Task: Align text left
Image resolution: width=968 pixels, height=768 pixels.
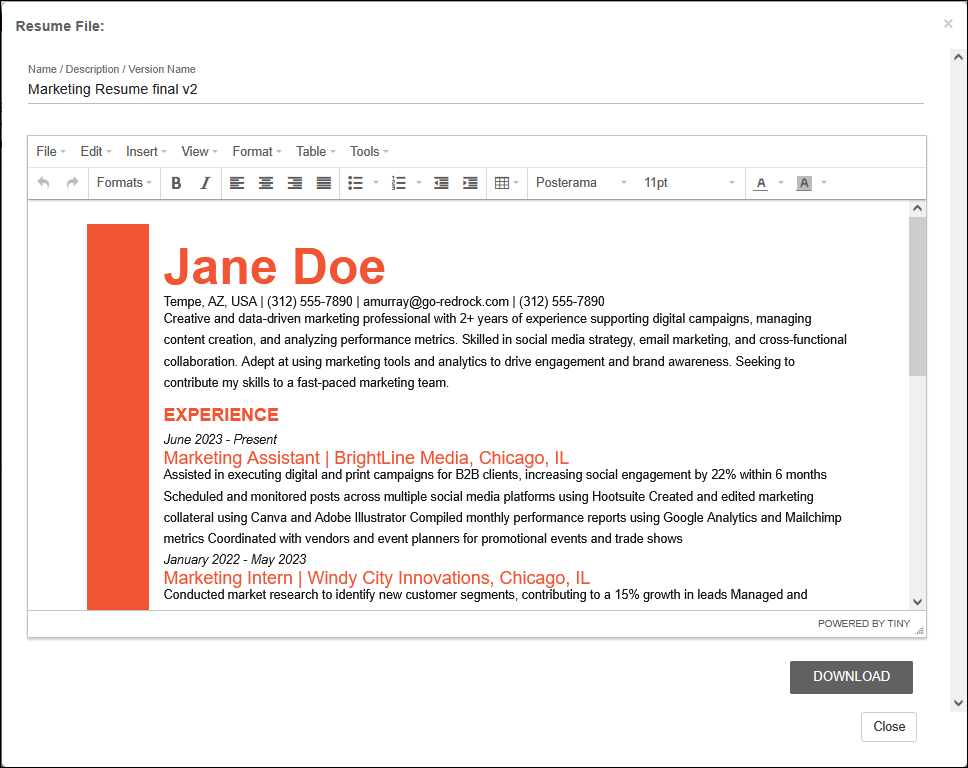Action: 237,183
